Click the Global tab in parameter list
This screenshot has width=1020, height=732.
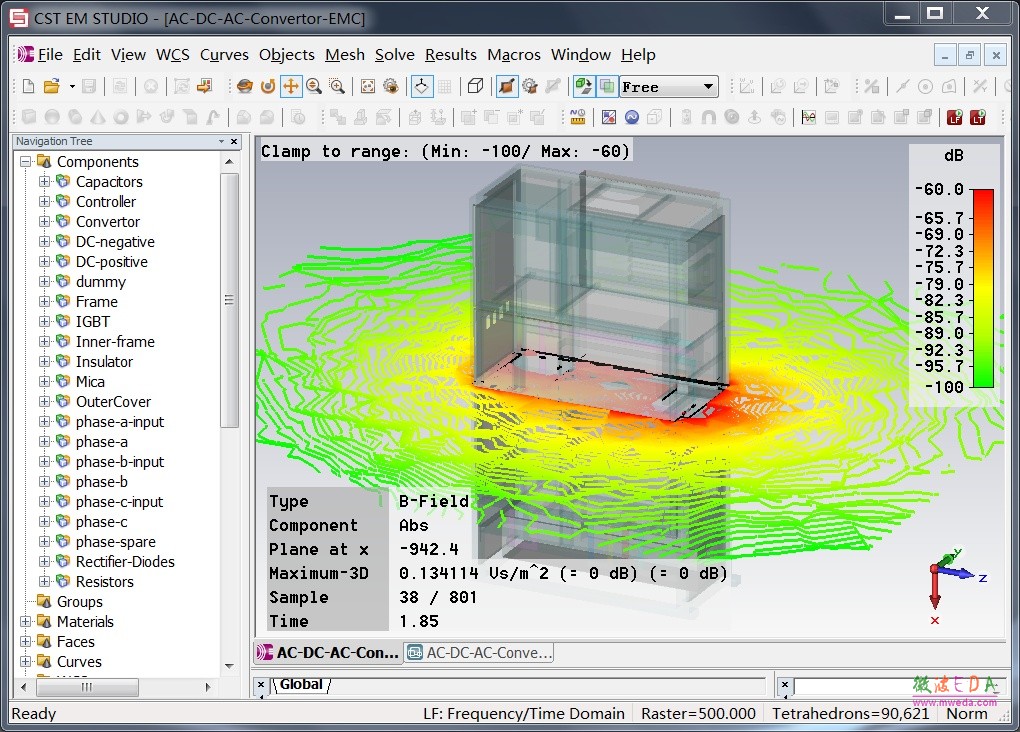301,685
